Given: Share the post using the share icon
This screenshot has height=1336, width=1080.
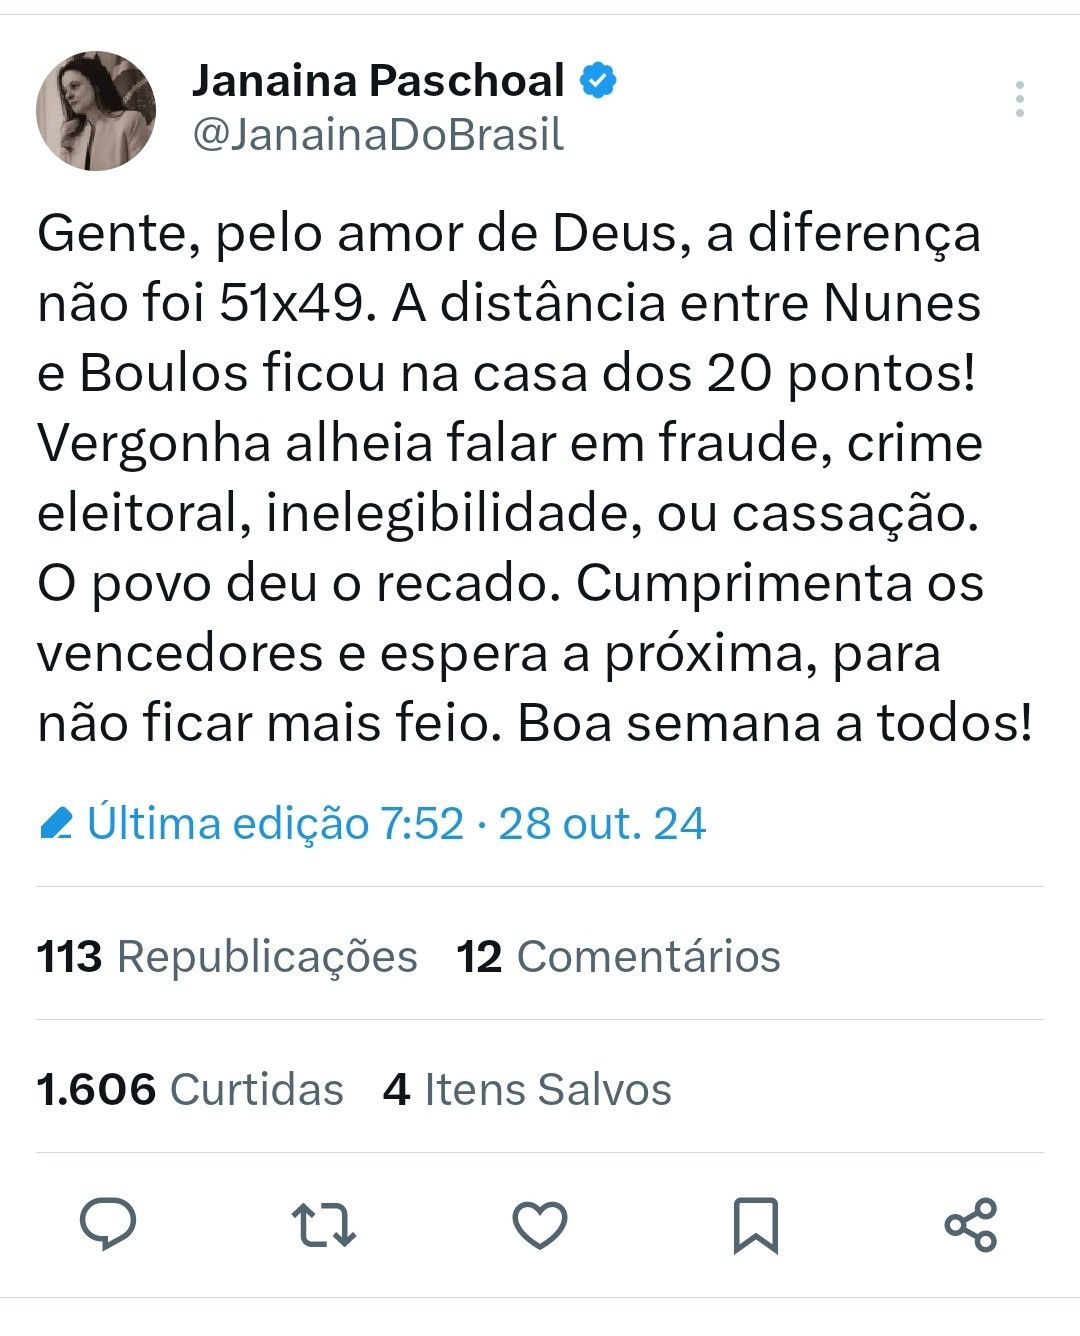Looking at the screenshot, I should [x=970, y=1225].
